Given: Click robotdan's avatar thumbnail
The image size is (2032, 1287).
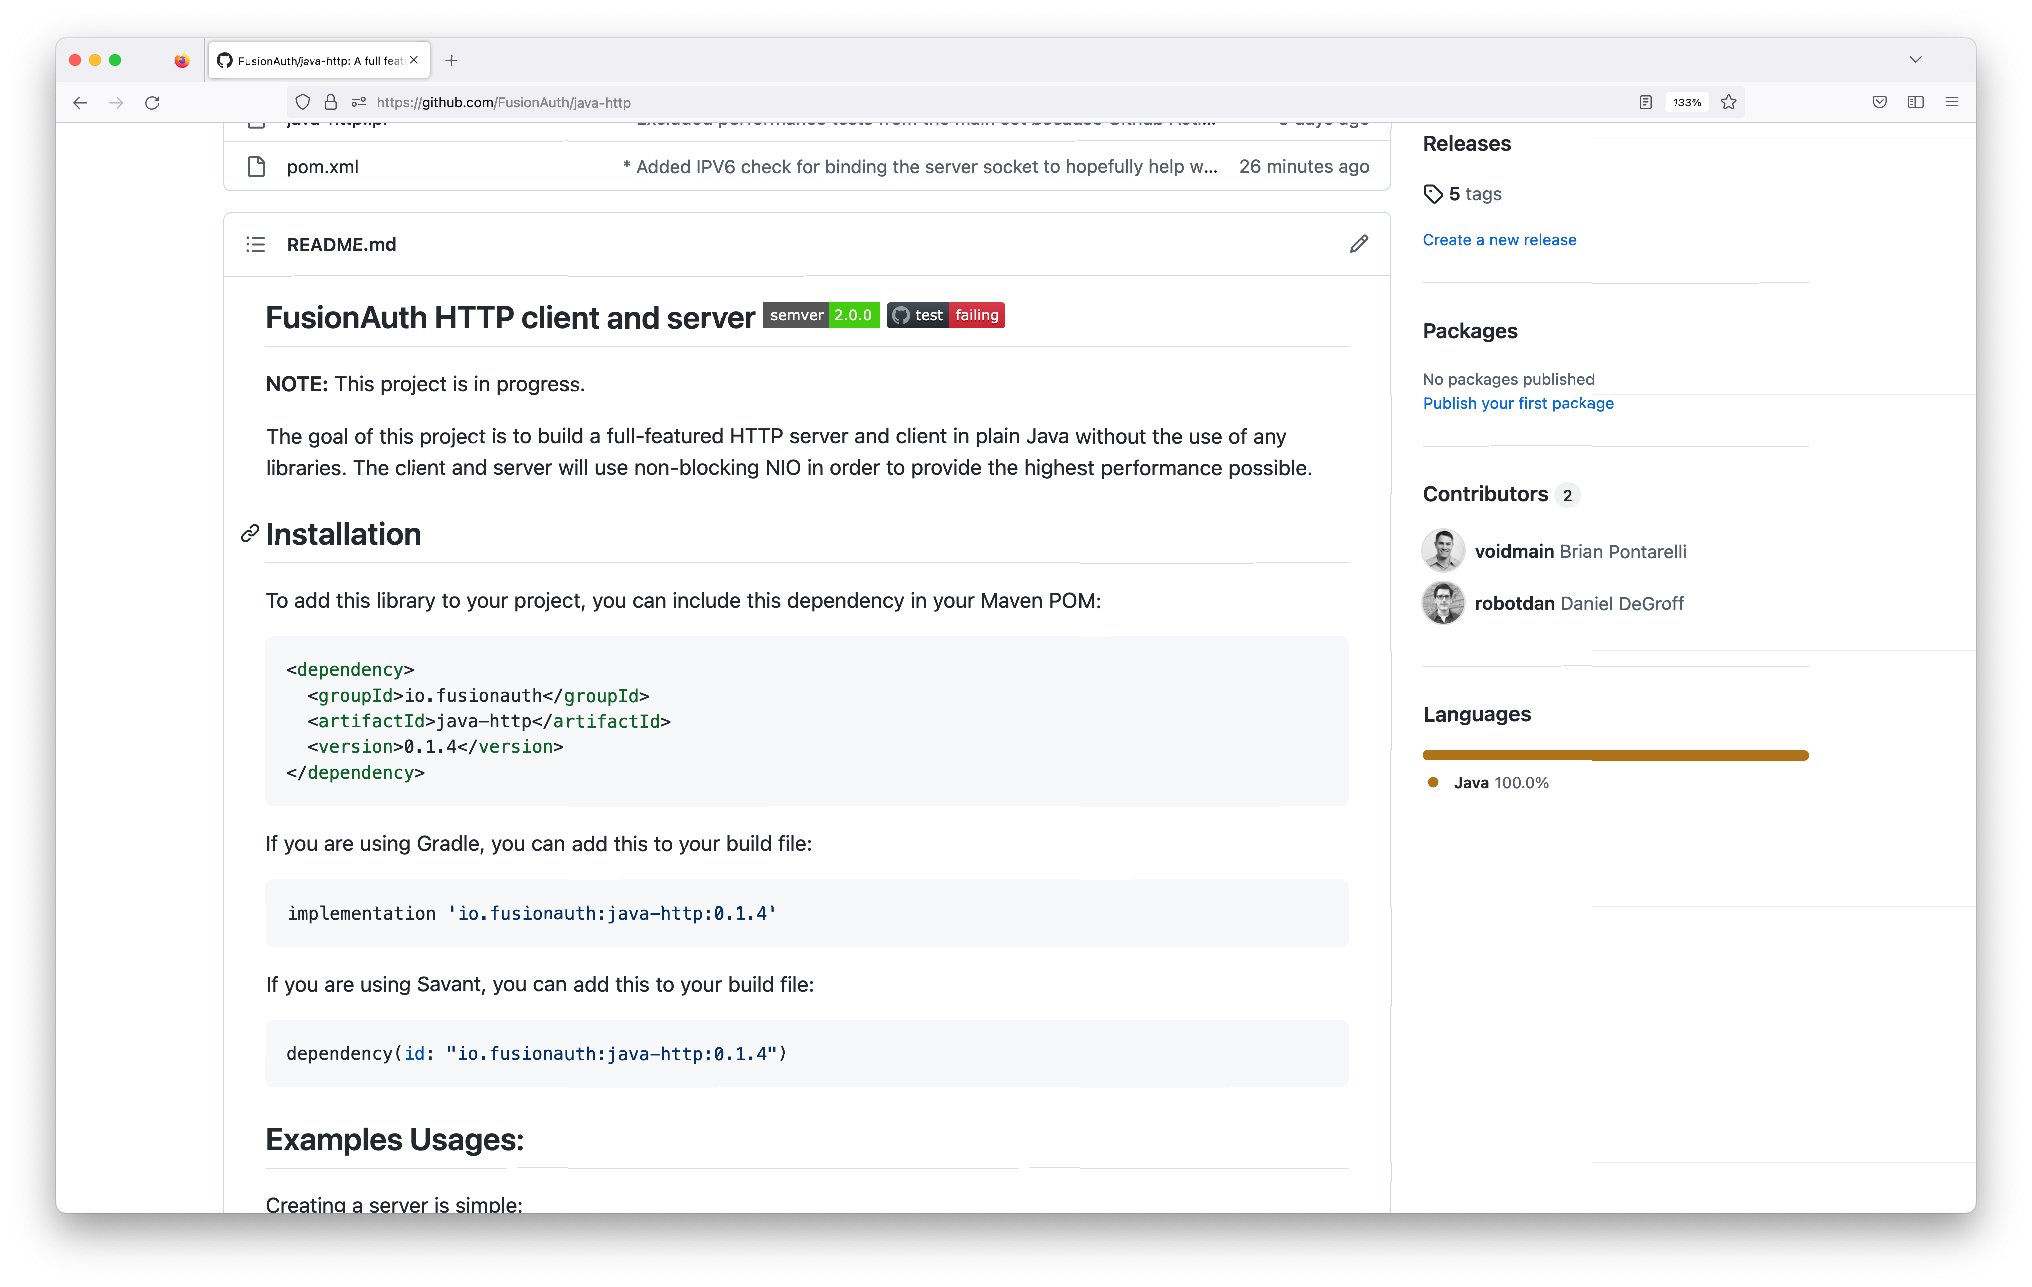Looking at the screenshot, I should (x=1443, y=603).
